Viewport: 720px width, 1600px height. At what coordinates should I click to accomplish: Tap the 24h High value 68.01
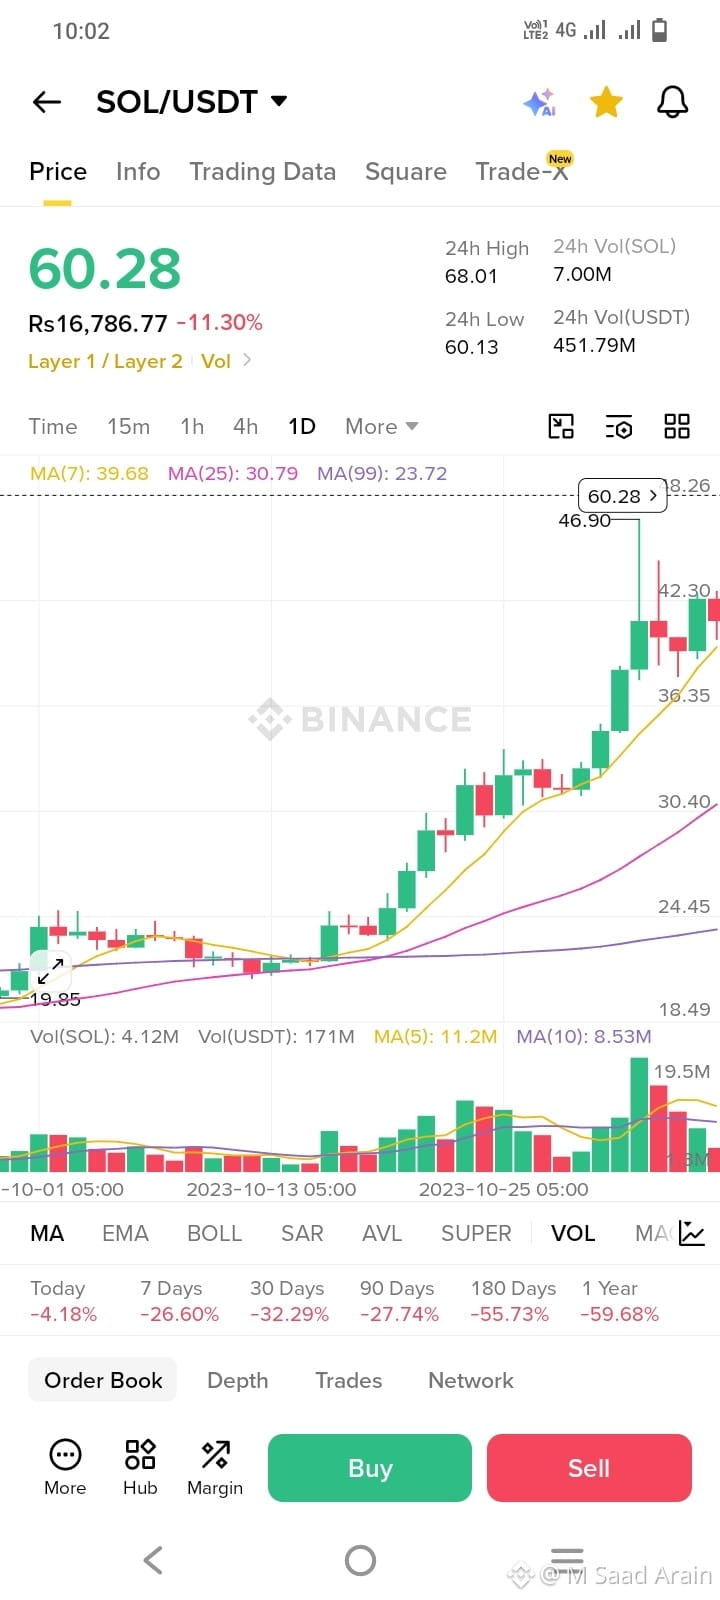pos(471,276)
